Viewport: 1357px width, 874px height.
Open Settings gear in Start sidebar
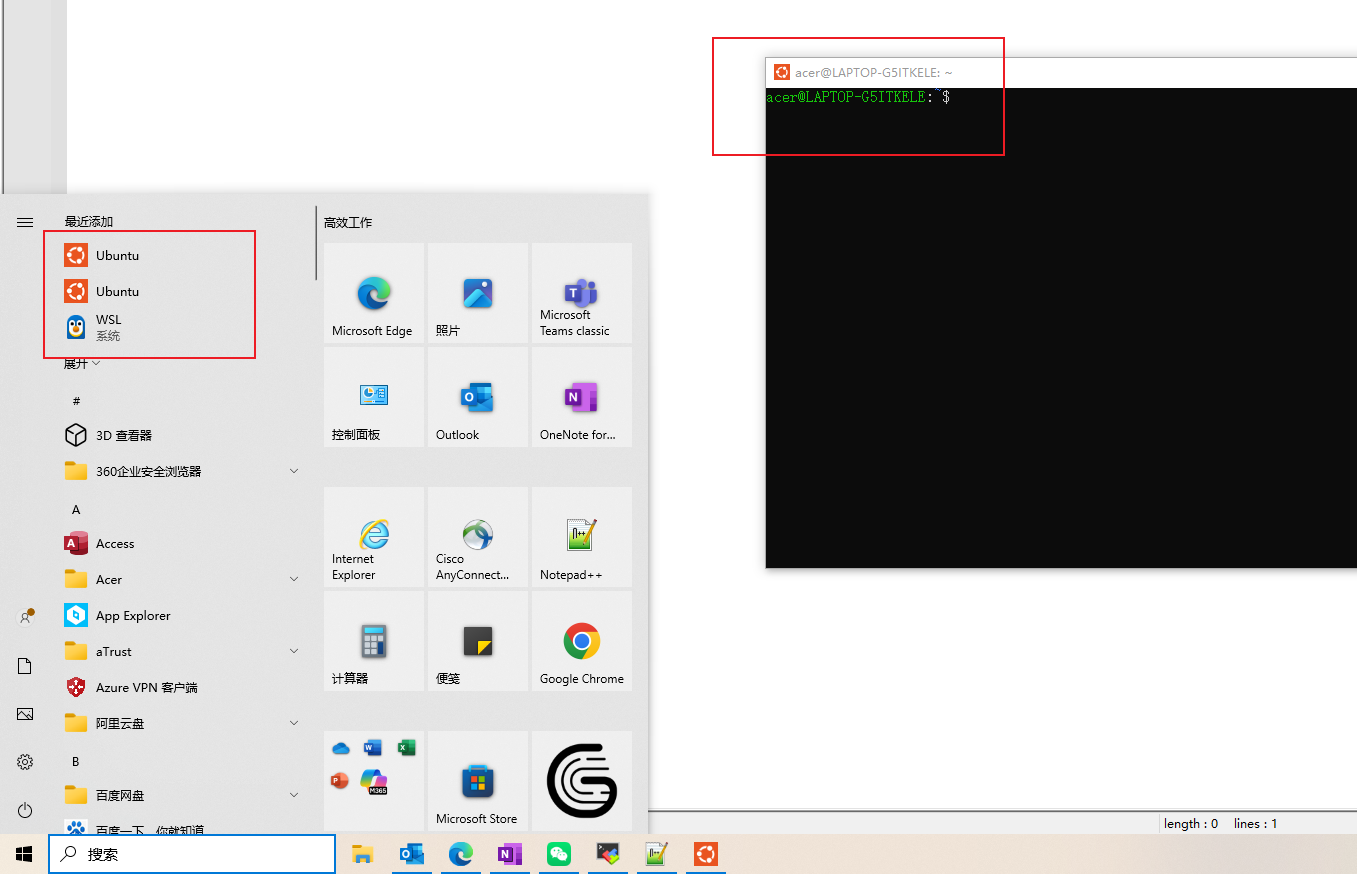click(x=25, y=761)
